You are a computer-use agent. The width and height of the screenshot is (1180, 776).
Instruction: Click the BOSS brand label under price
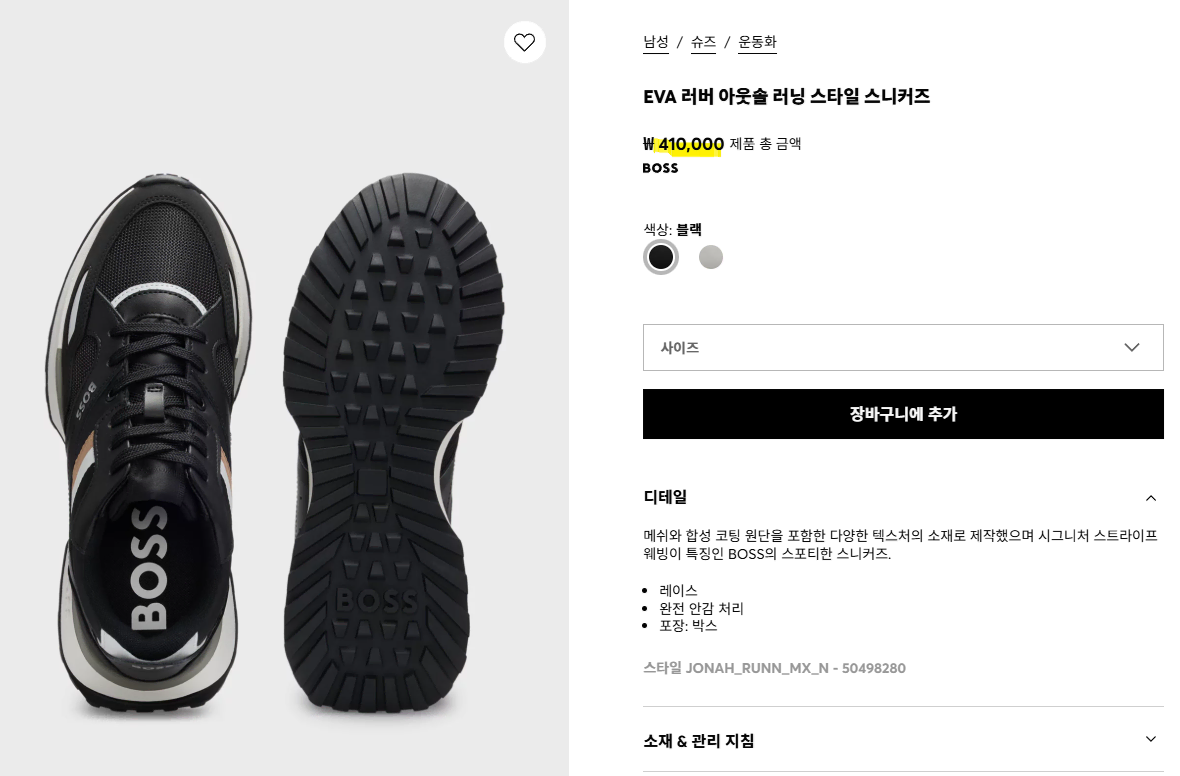[660, 168]
